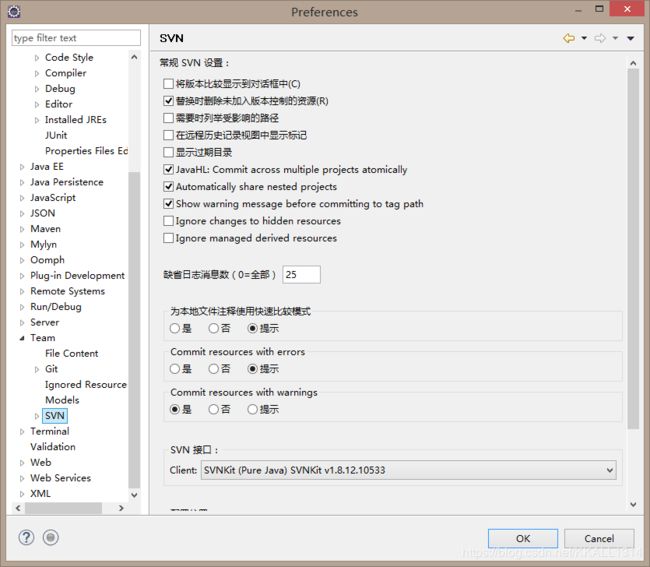
Task: Expand the Java EE node
Action: click(22, 167)
